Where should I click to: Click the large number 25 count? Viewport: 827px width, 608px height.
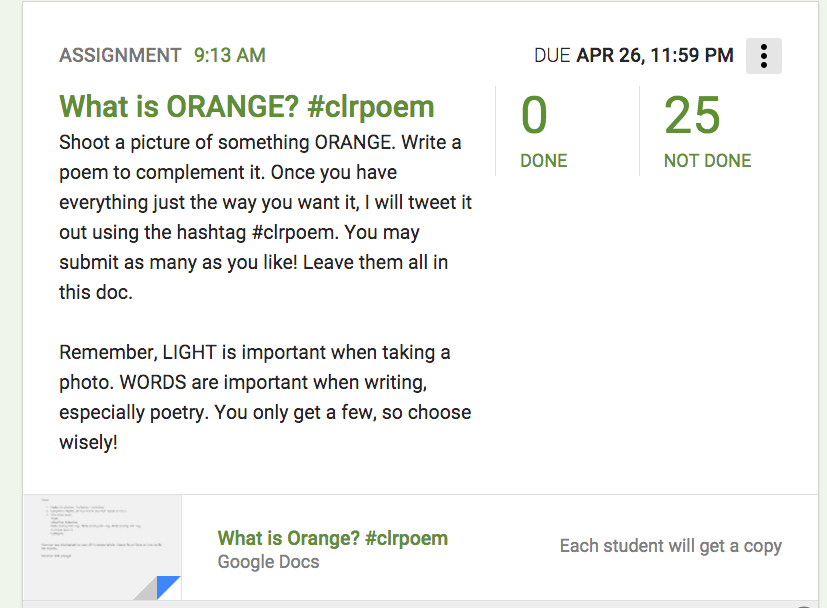(692, 116)
